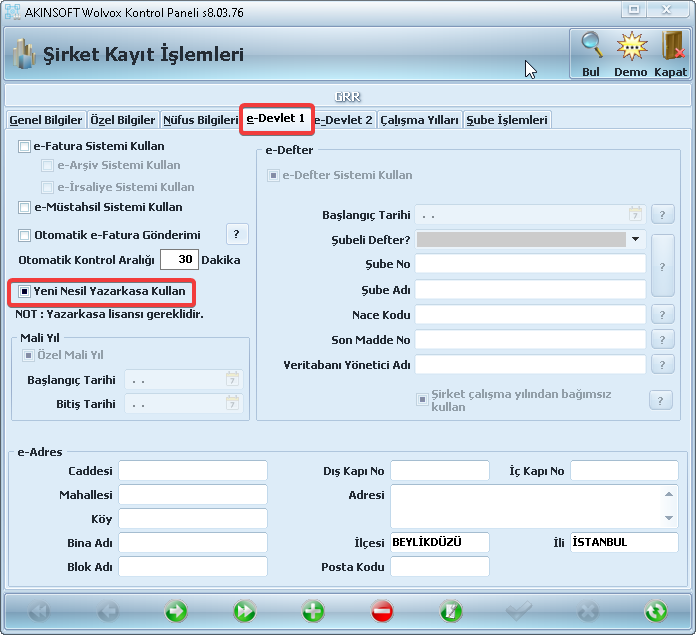696x635 pixels.
Task: Go to next record green arrow
Action: pyautogui.click(x=176, y=612)
